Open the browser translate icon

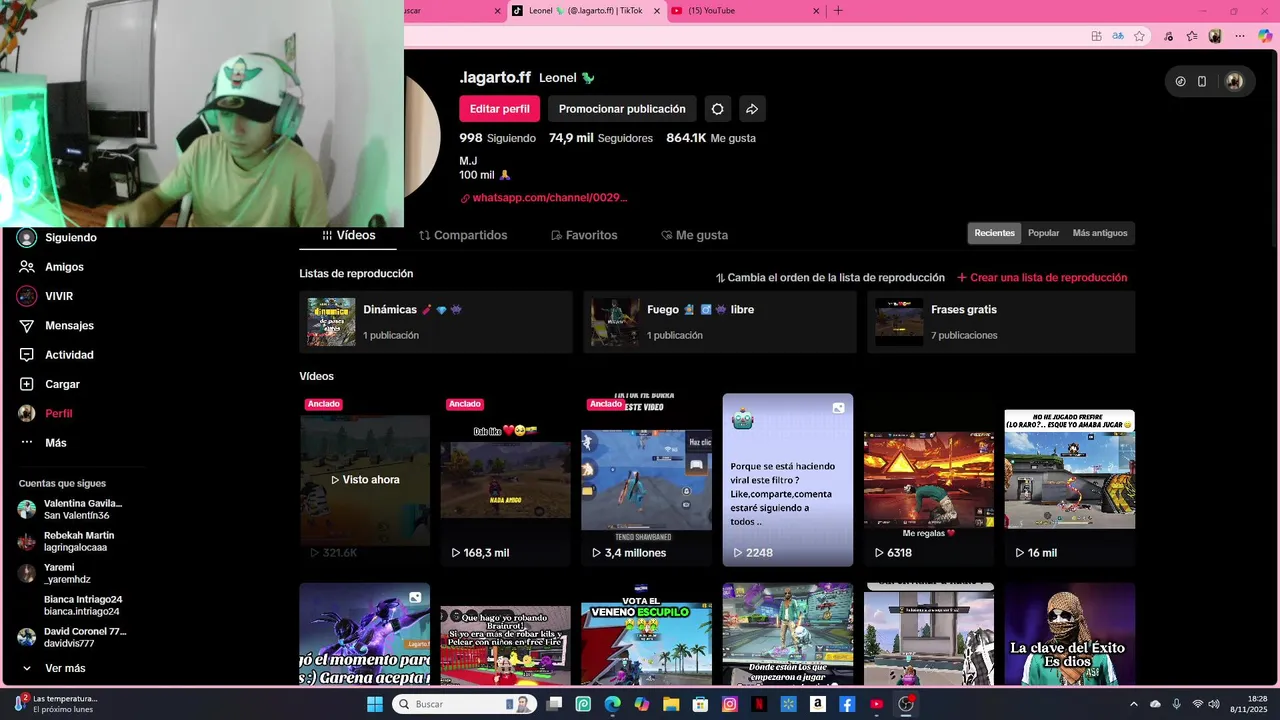pos(1118,36)
